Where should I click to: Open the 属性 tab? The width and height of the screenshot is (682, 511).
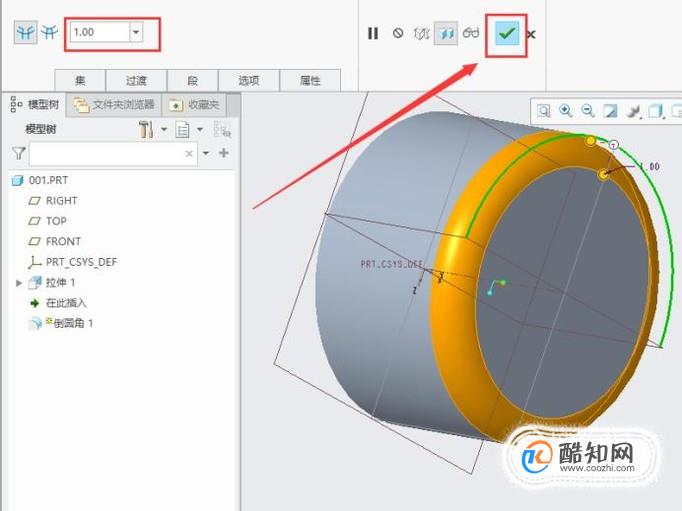310,80
